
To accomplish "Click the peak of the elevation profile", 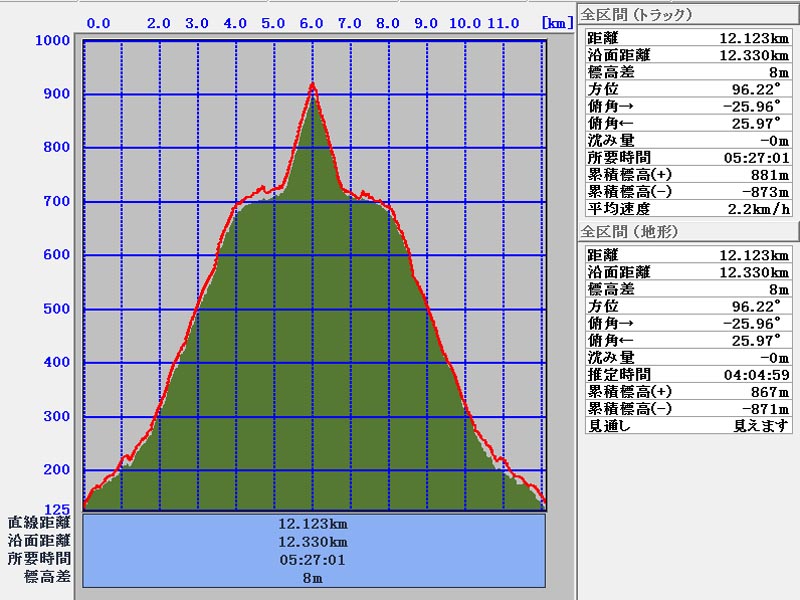I will click(313, 85).
